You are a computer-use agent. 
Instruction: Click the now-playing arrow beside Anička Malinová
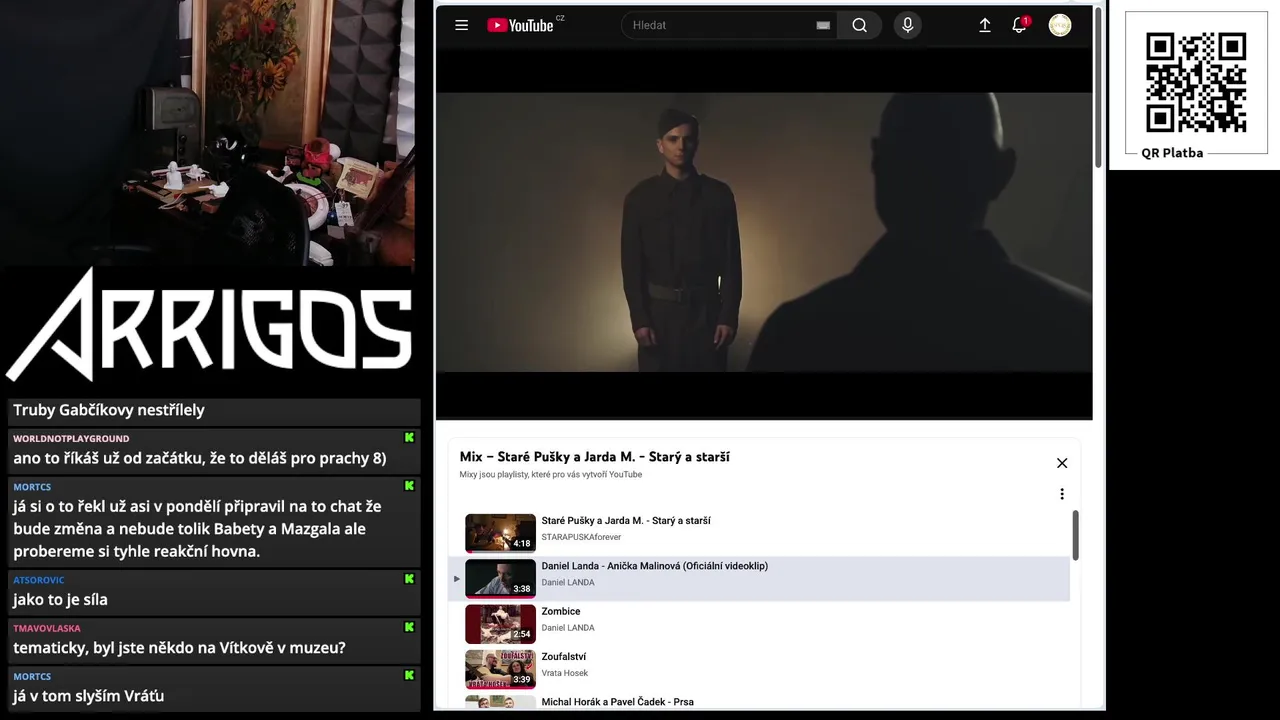coord(457,579)
